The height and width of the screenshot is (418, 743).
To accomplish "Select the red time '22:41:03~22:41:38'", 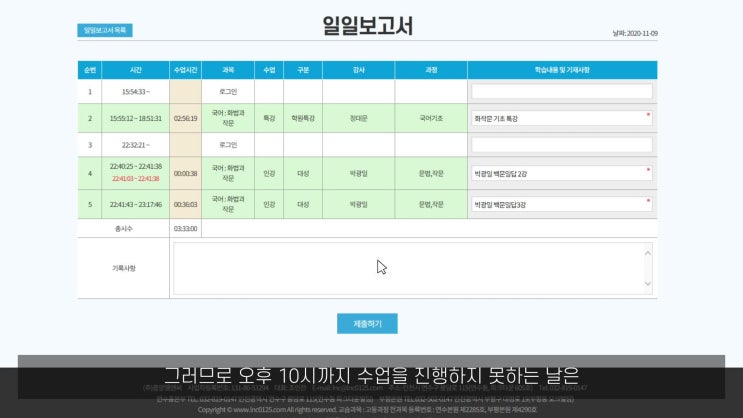I will (x=136, y=179).
